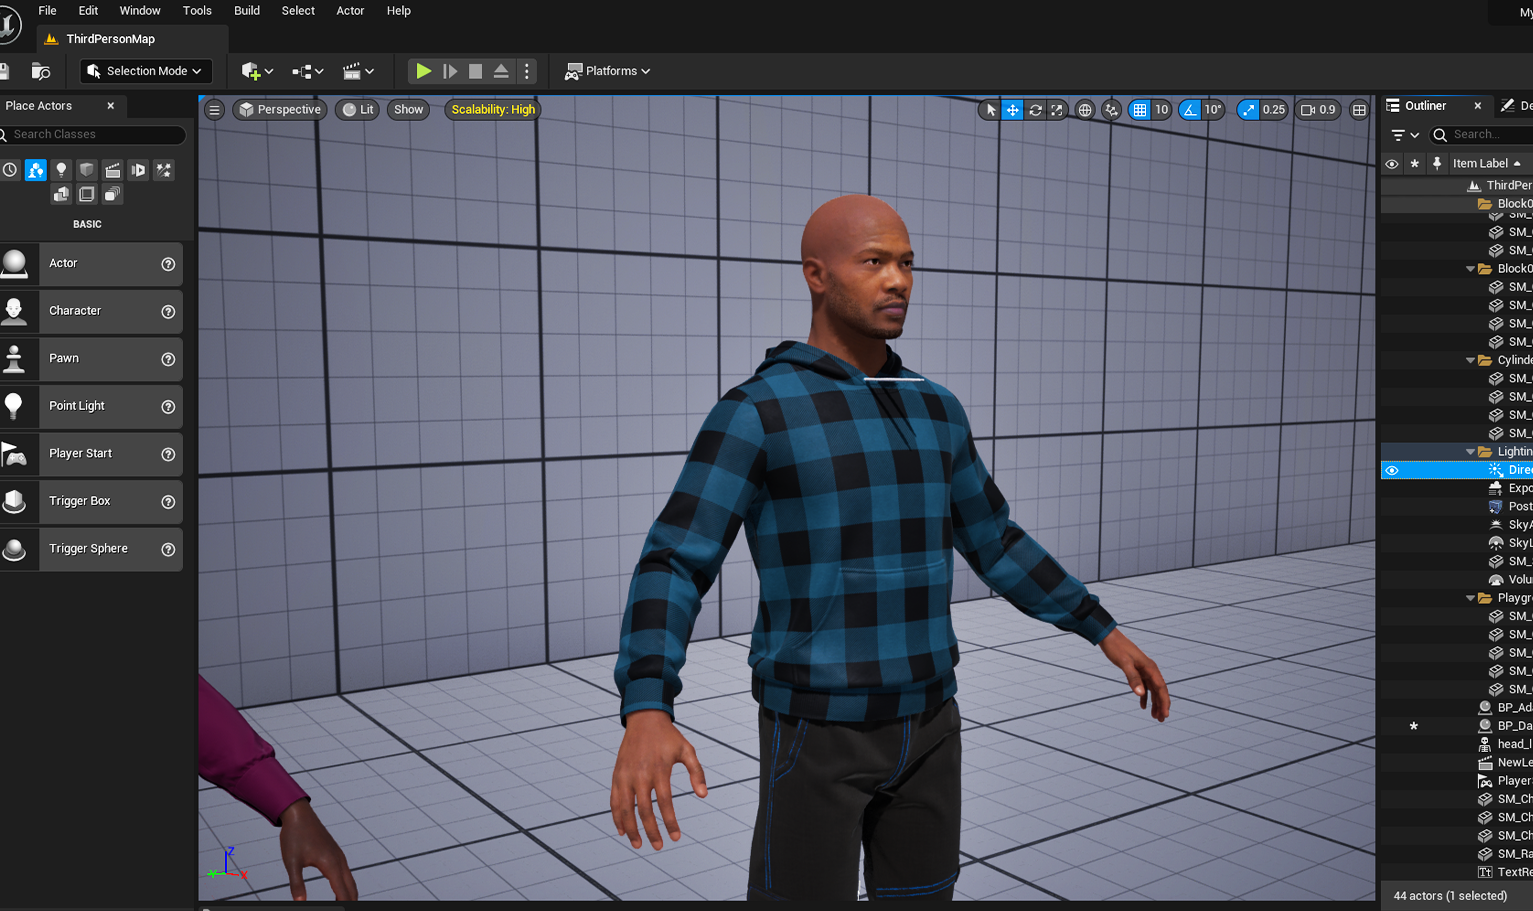Select the Rotate gizmo tool
Screen dimensions: 1533x911
tap(1035, 110)
